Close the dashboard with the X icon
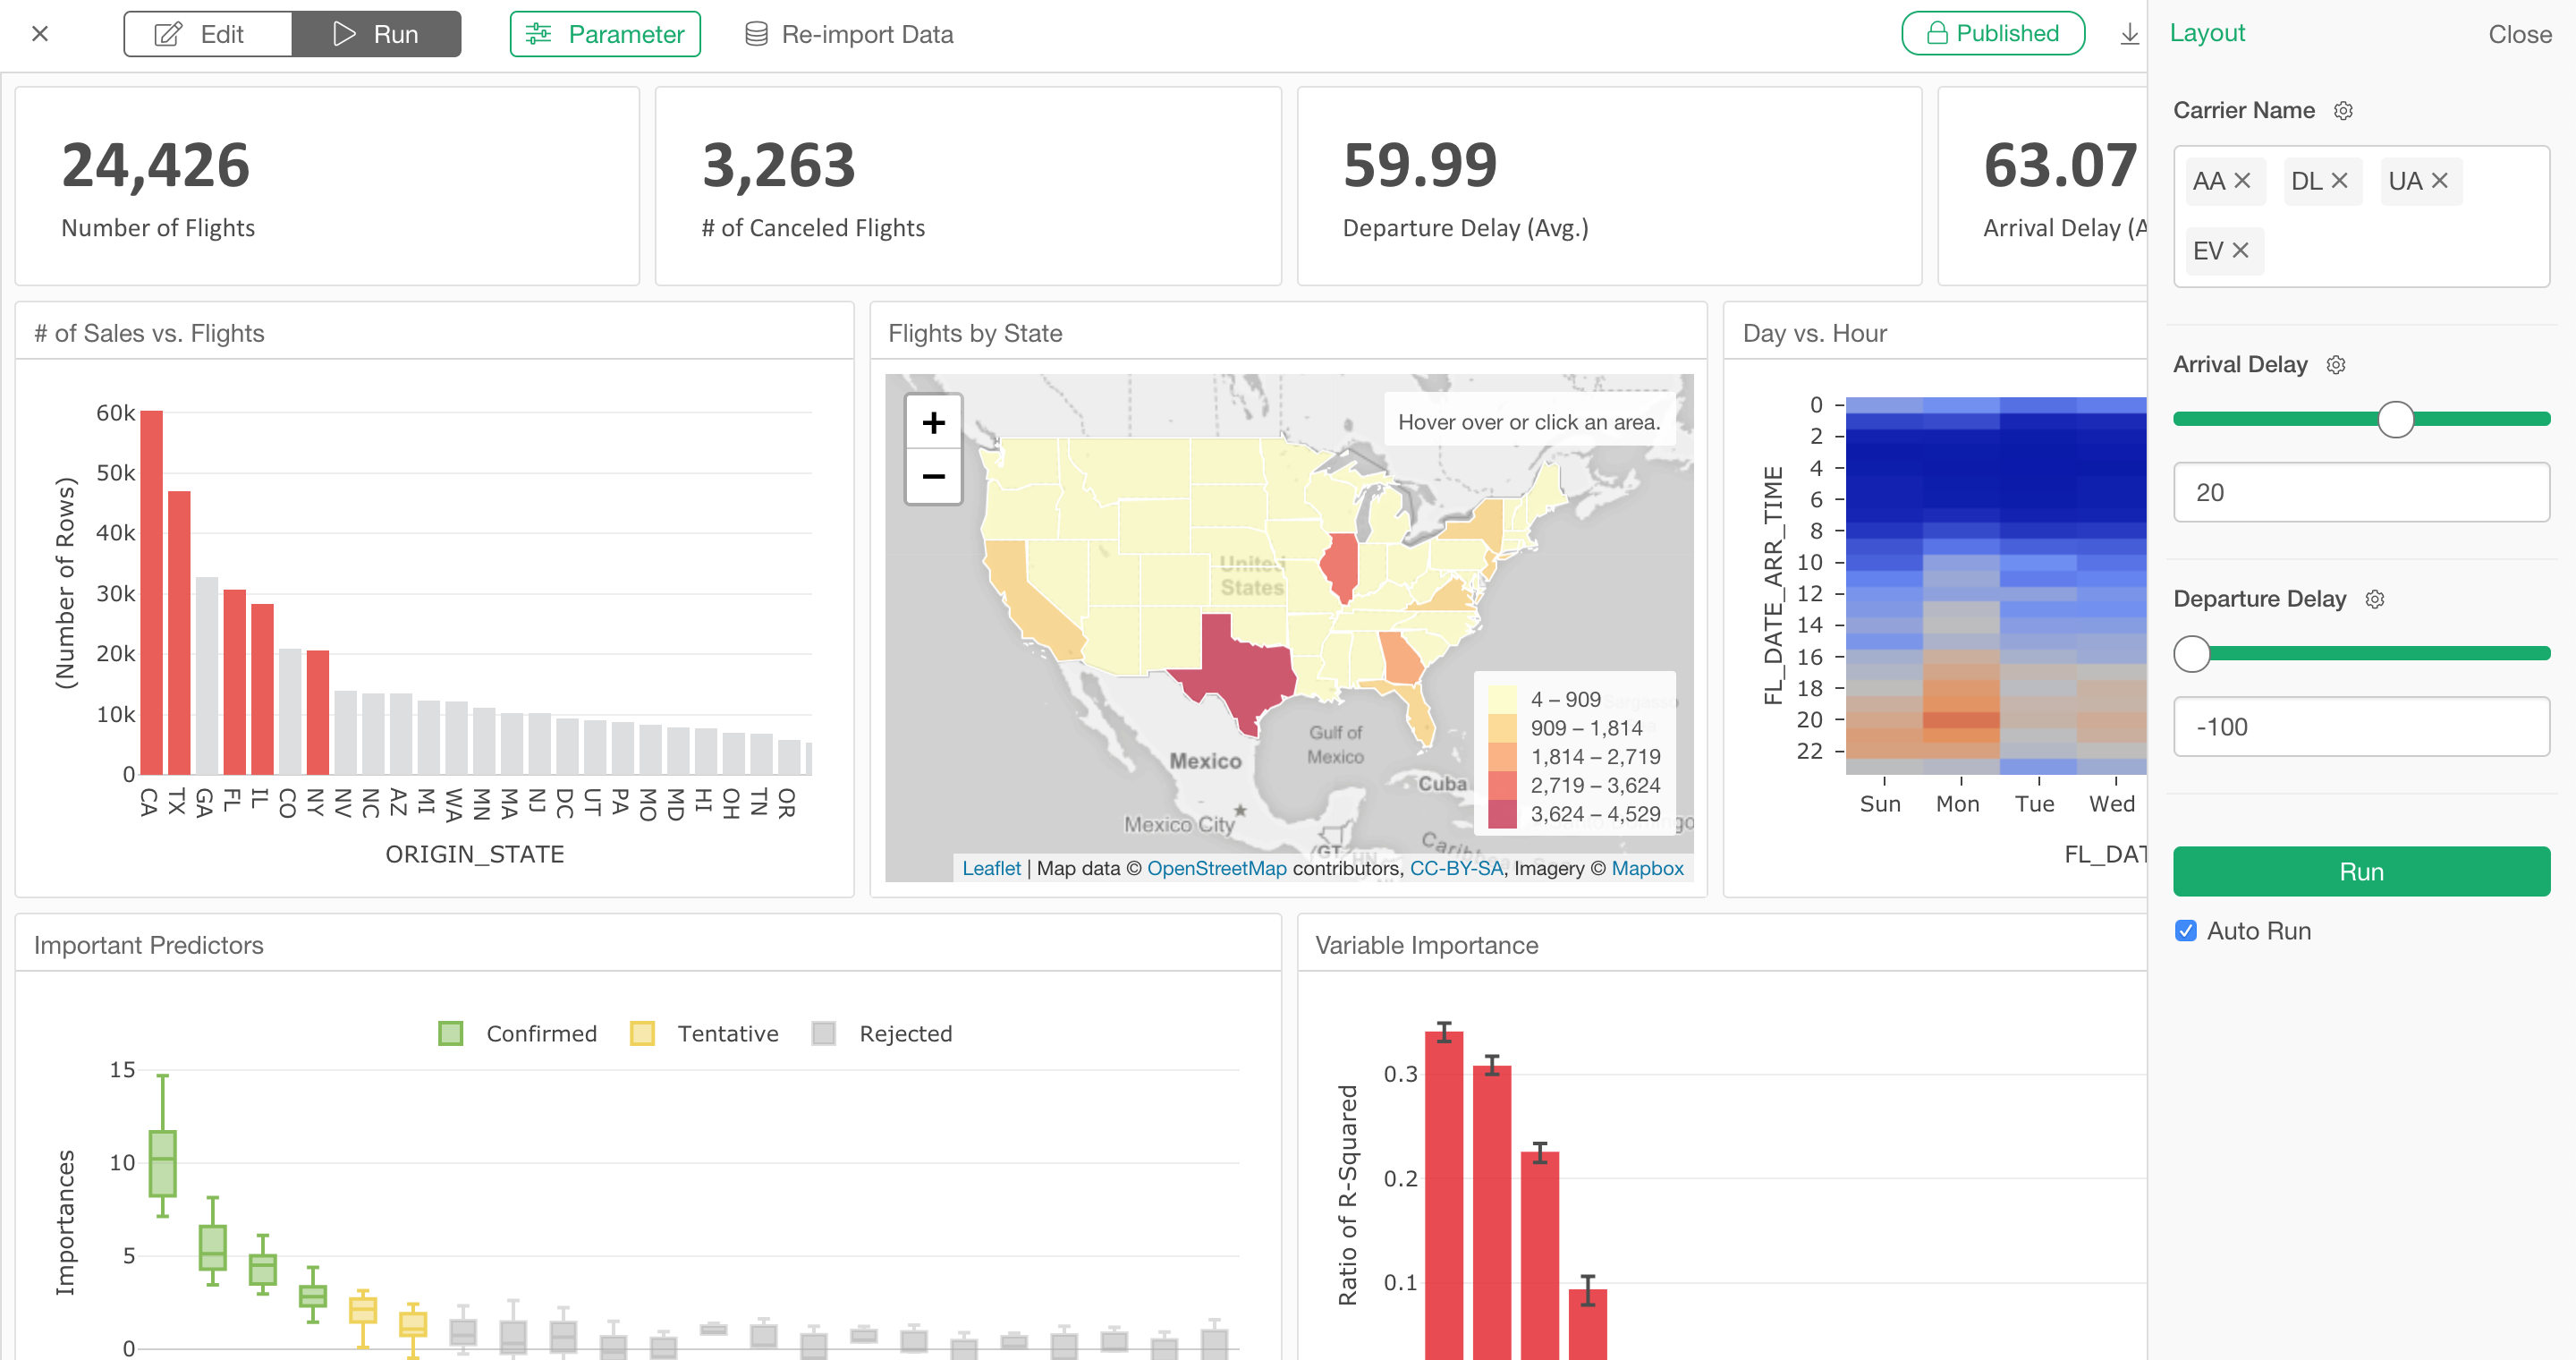 [40, 34]
